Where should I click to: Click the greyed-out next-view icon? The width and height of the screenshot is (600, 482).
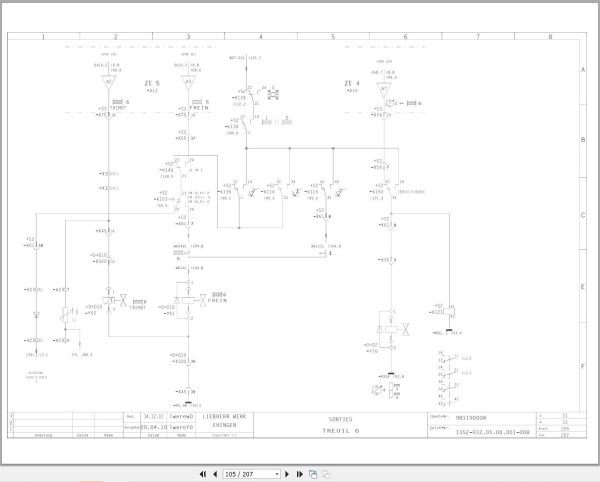tap(326, 474)
